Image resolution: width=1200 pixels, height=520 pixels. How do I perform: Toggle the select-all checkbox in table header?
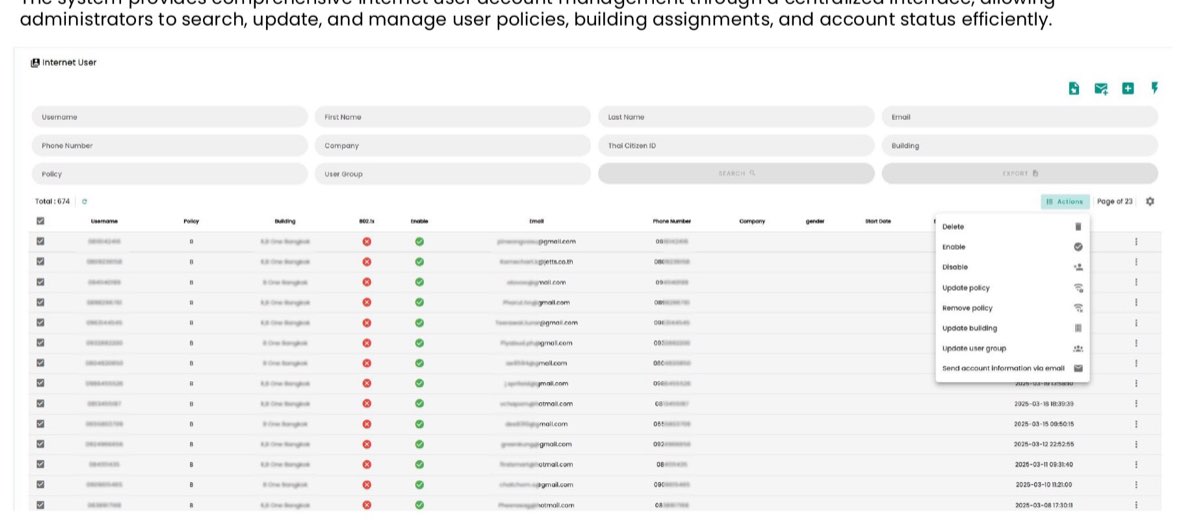(40, 221)
